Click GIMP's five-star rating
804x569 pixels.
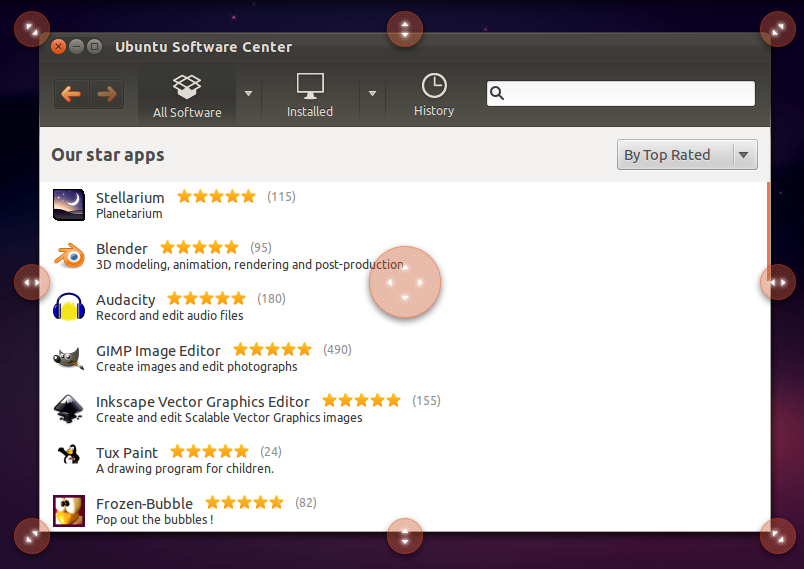272,350
